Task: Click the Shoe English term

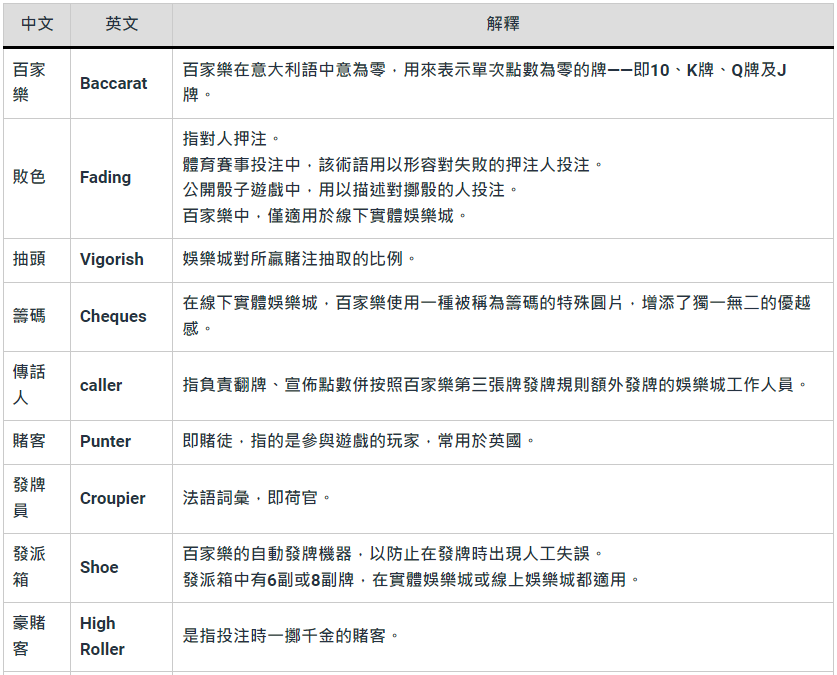Action: coord(99,567)
